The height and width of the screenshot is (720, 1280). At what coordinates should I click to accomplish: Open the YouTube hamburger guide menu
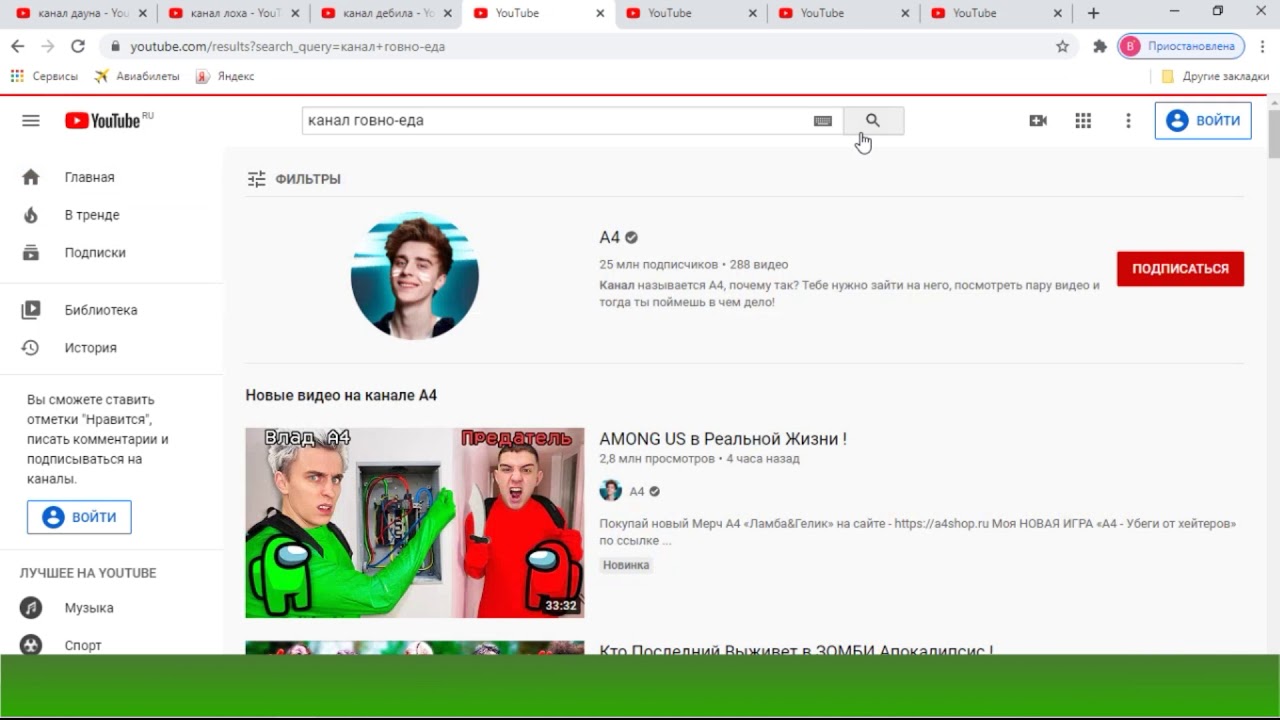click(31, 121)
